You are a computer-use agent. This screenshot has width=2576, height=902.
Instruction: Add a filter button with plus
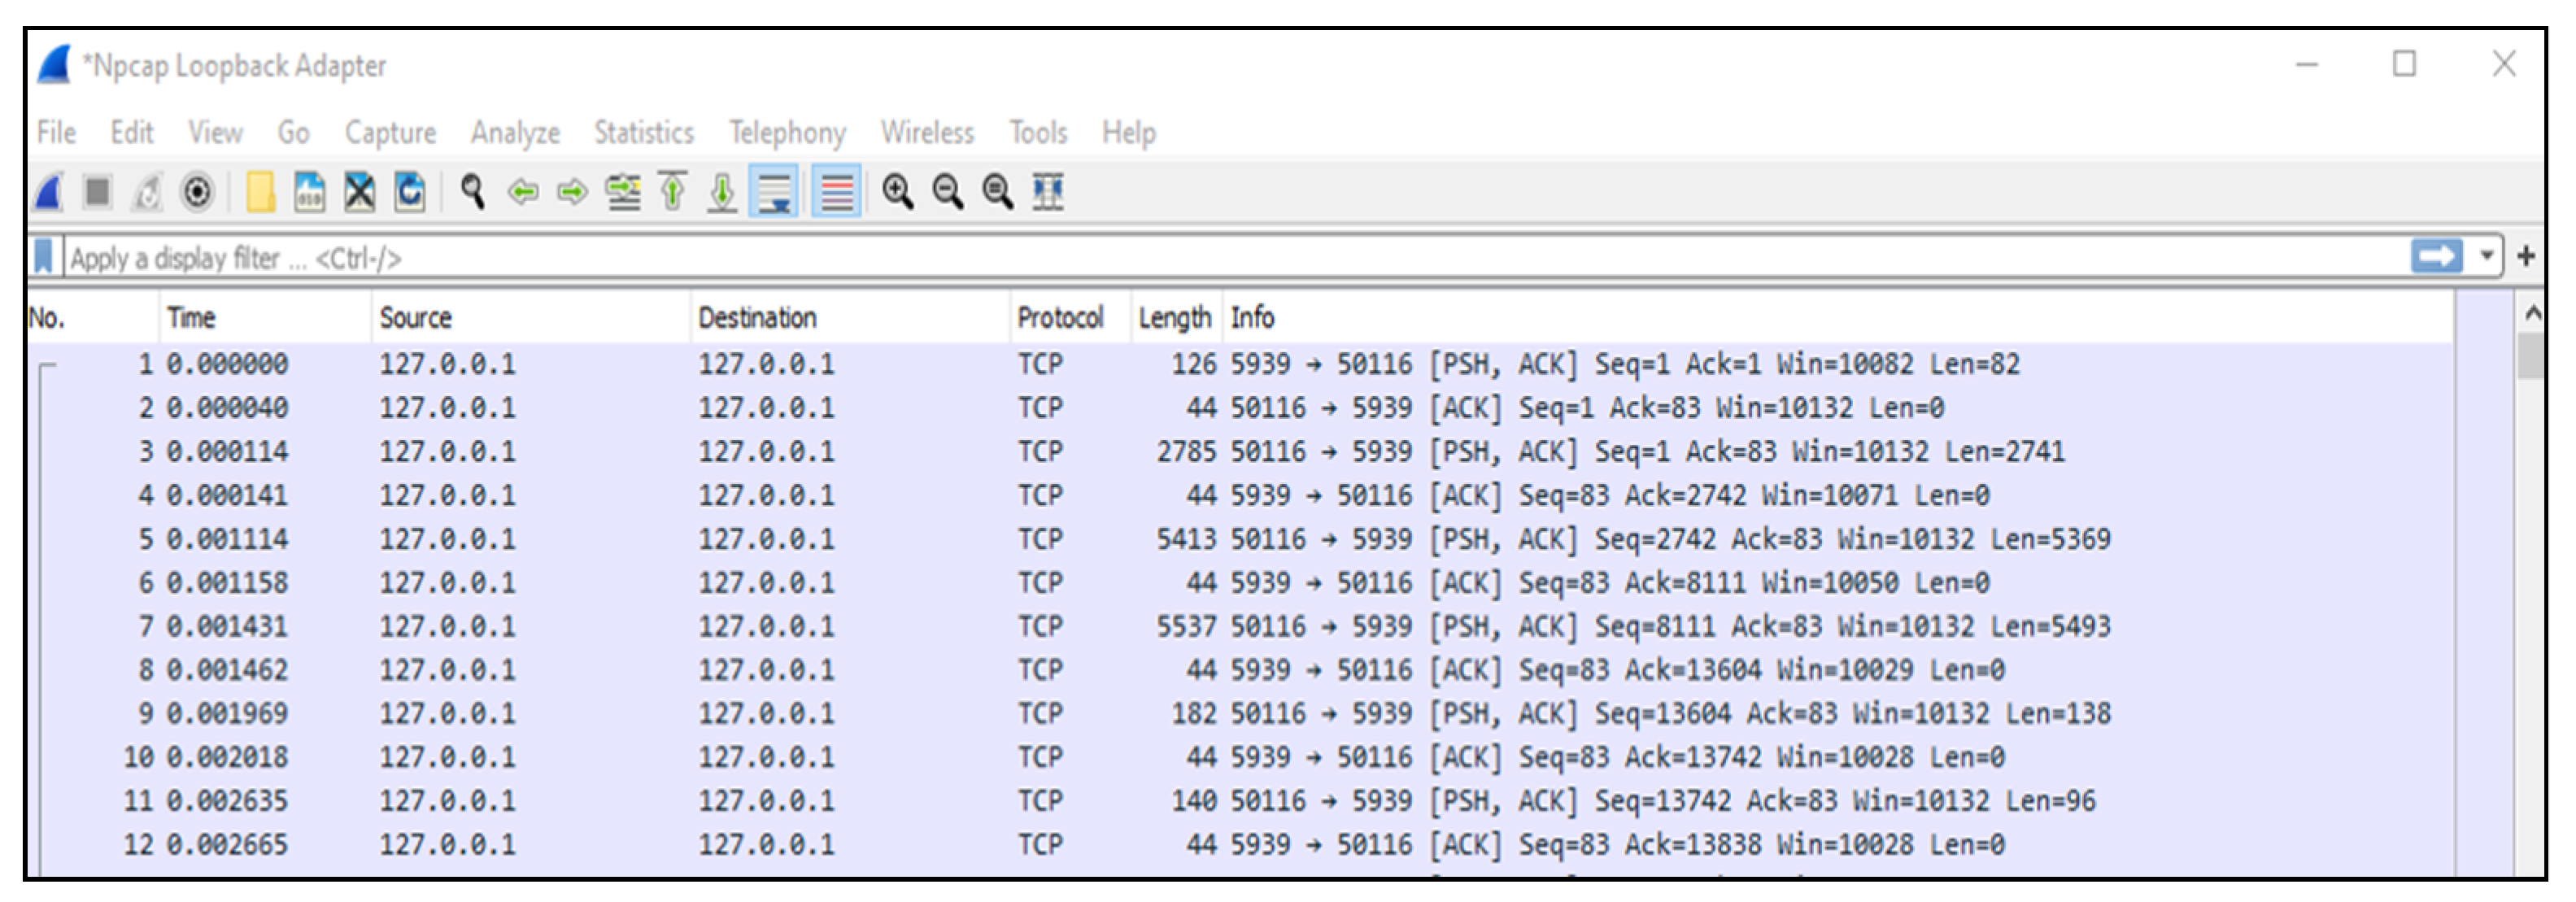(x=2526, y=257)
